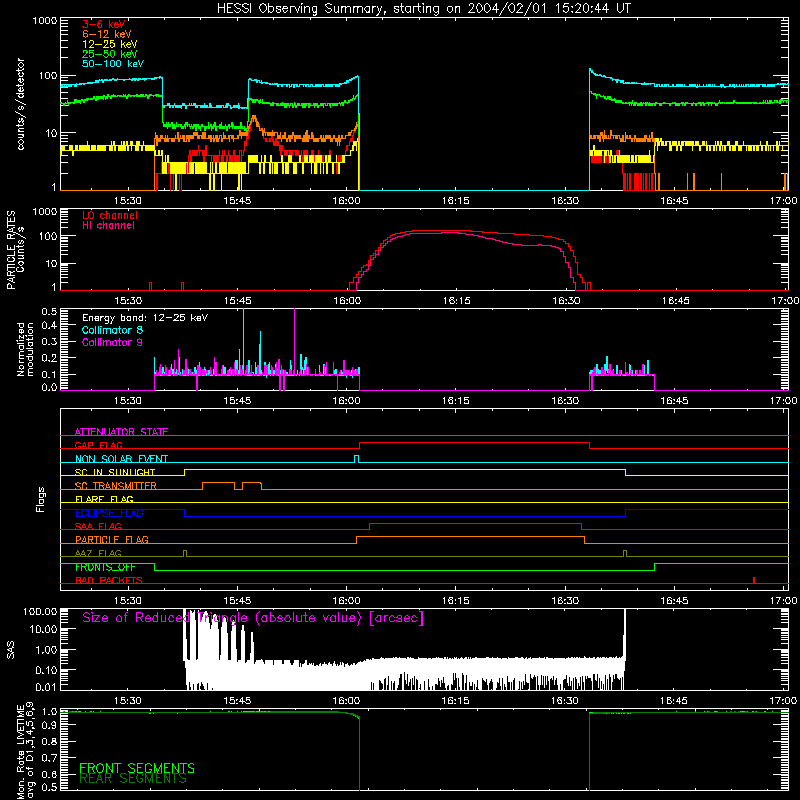Screen dimensions: 800x800
Task: Click the 17:00 time label under the modulation plot
Action: 783,401
